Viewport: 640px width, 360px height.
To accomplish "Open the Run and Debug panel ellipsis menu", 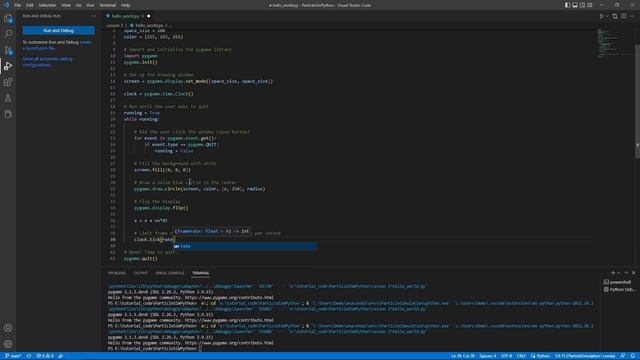I will 93,16.
